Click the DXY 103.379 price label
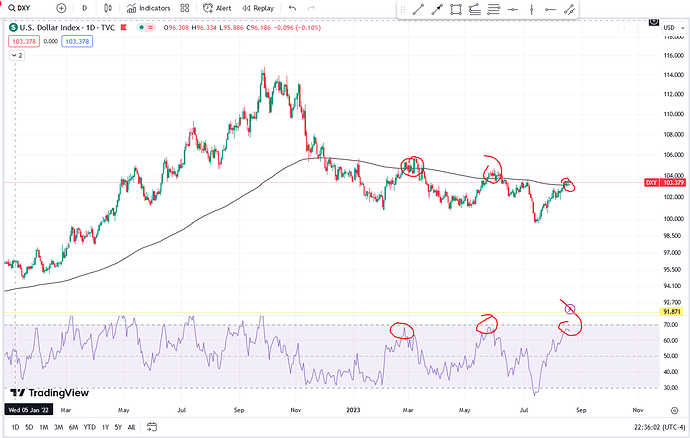Image resolution: width=690 pixels, height=438 pixels. (x=665, y=182)
